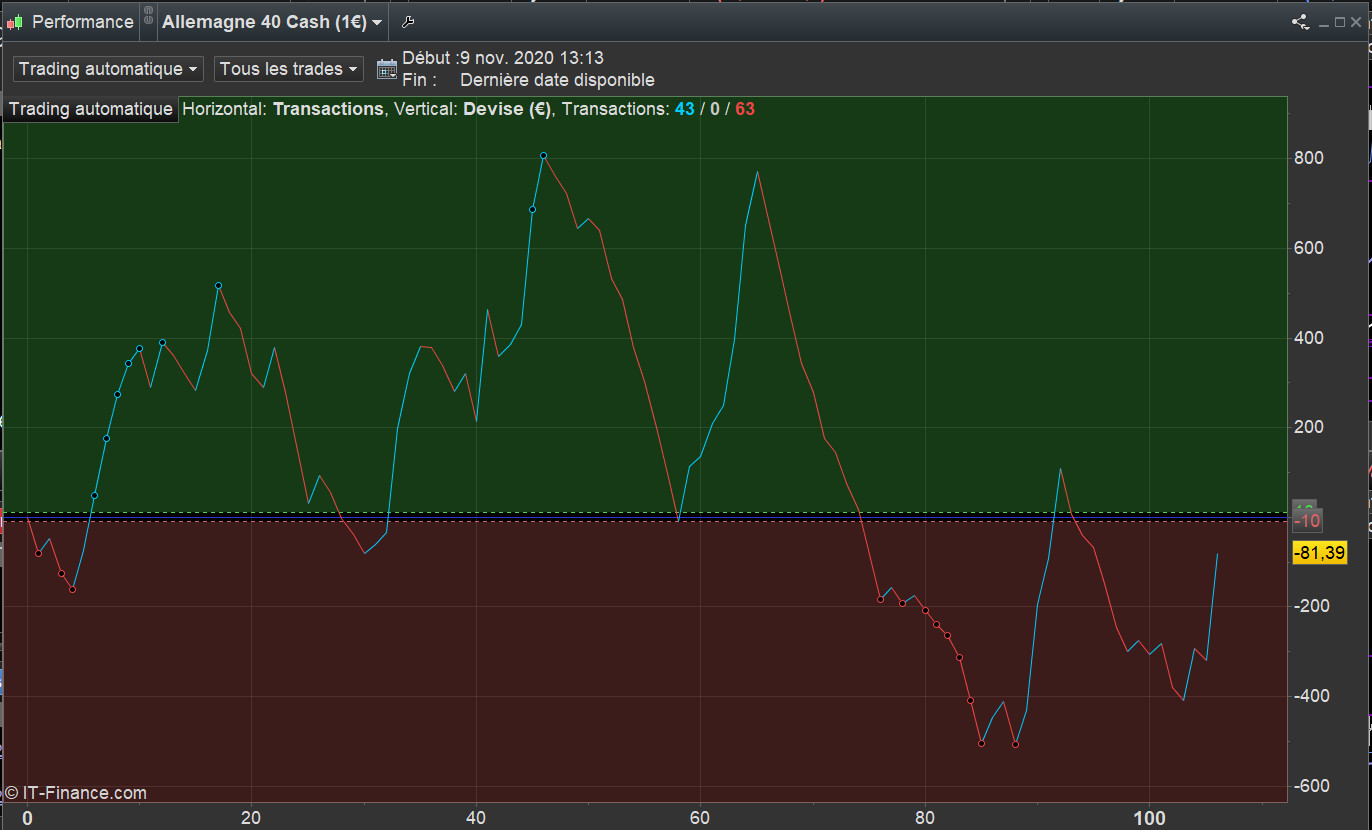Click the 100 mark on horizontal axis
This screenshot has width=1372, height=830.
coord(1149,818)
